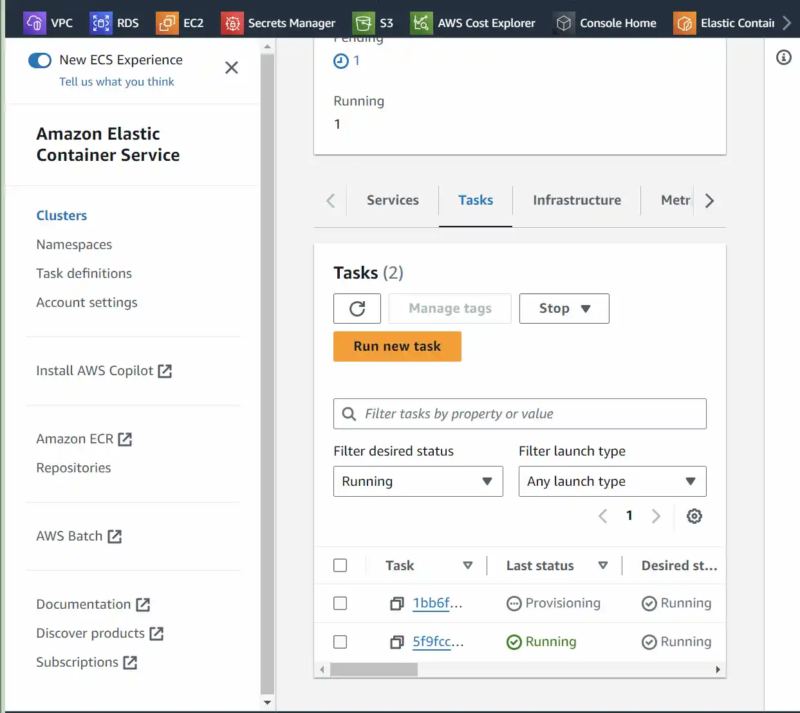Refresh the tasks list
The image size is (800, 713).
pyautogui.click(x=357, y=308)
